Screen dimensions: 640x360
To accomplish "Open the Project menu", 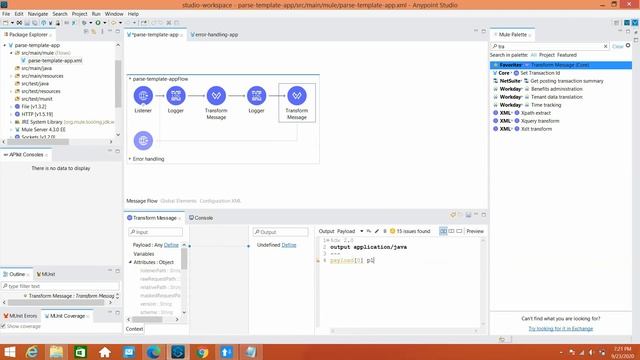I will (79, 14).
